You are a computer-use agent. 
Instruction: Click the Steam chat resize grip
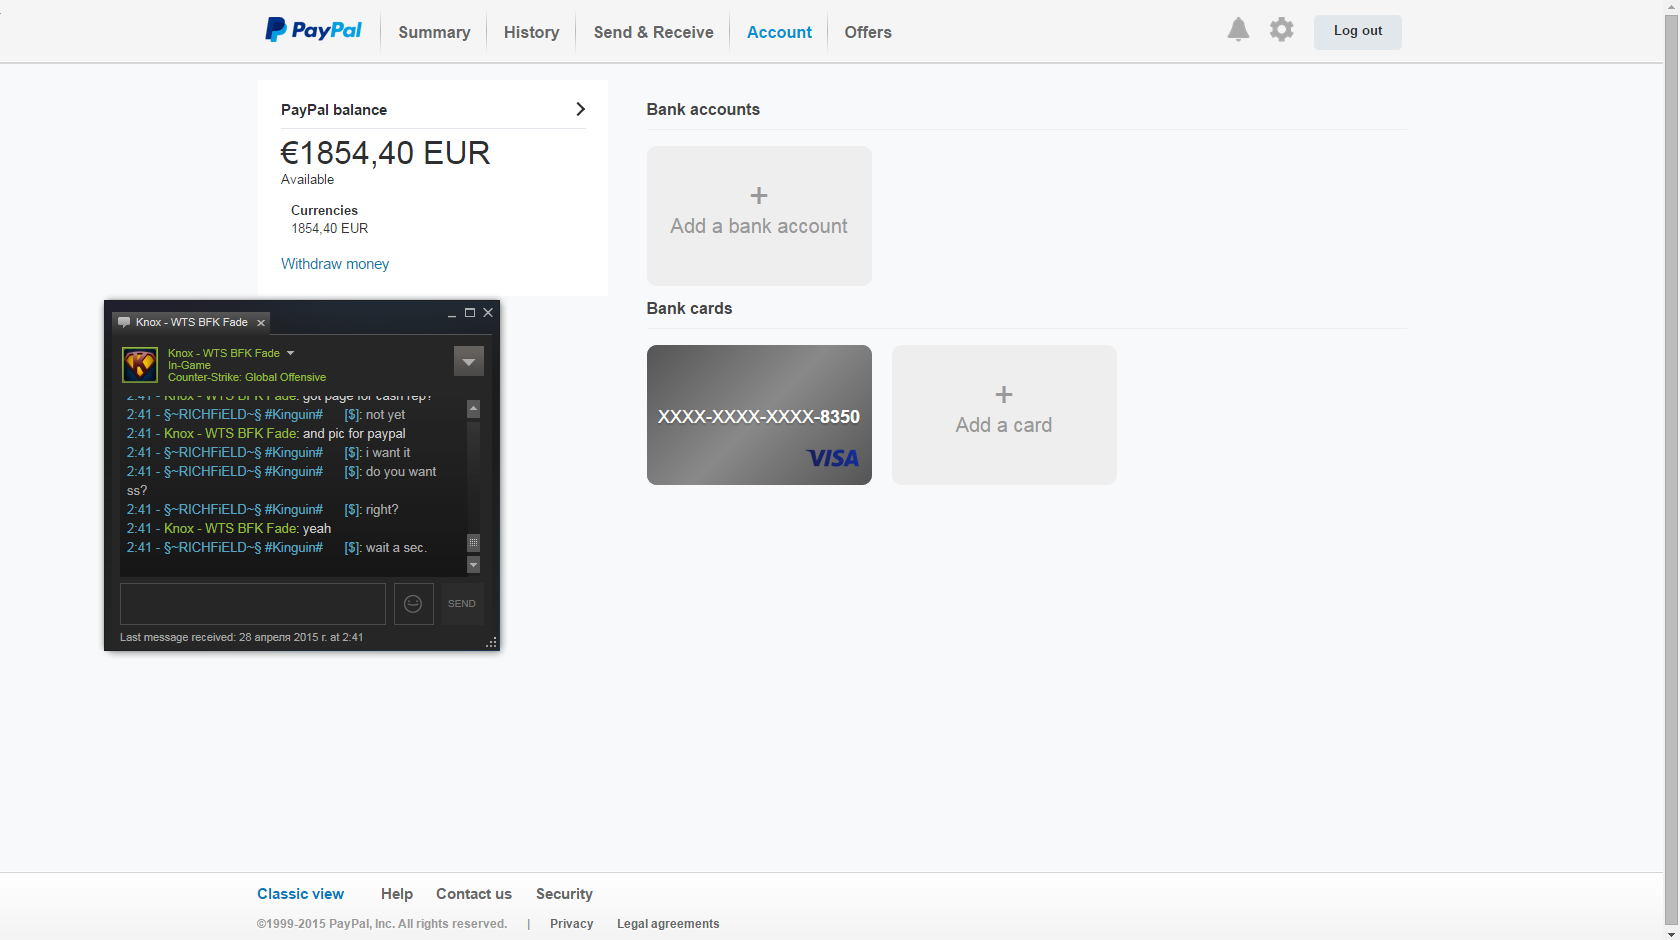(491, 642)
